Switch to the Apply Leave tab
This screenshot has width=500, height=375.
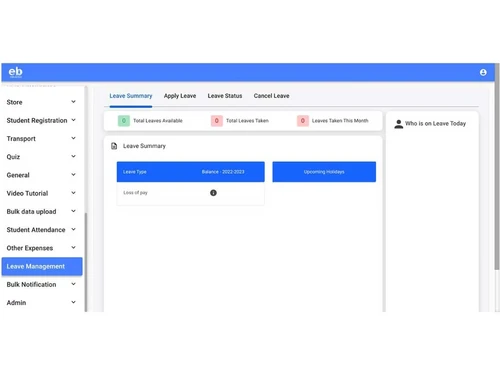tap(180, 96)
